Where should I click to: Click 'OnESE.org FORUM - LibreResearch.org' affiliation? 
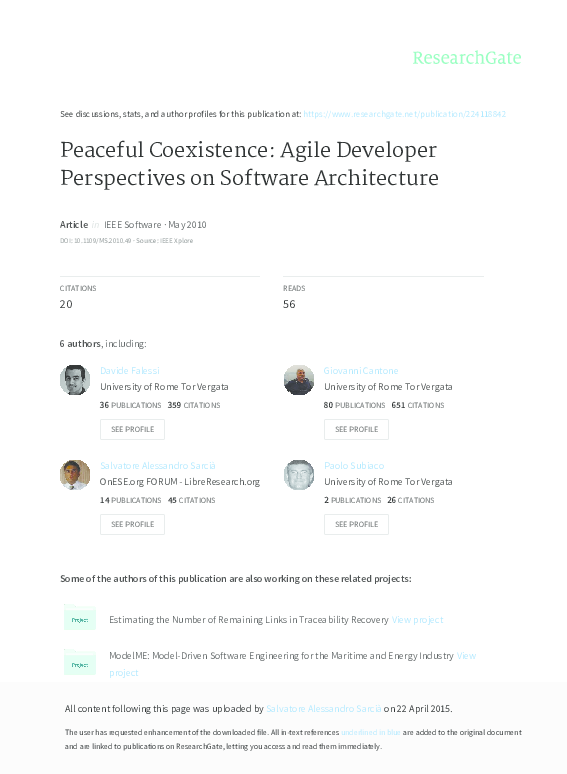coord(180,482)
